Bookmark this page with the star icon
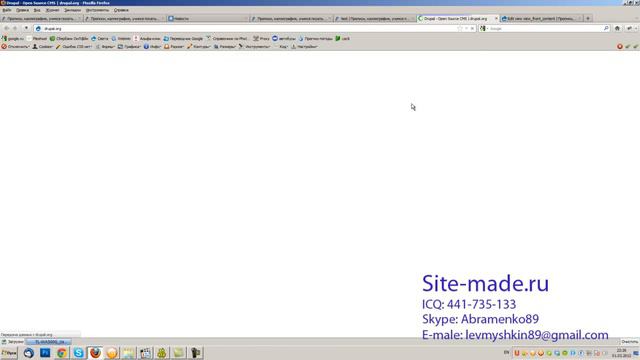Viewport: 640px width, 360px height. coord(460,29)
